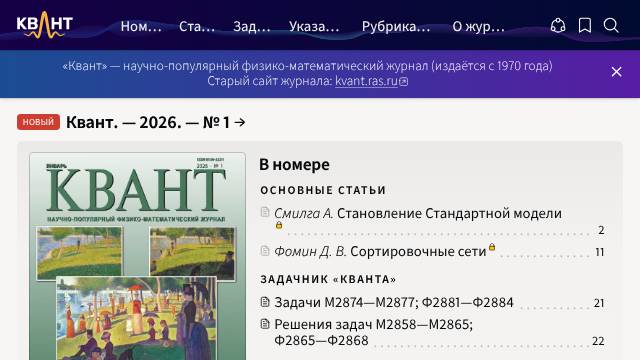
Task: Click document icon beside Решения задач
Action: (265, 324)
